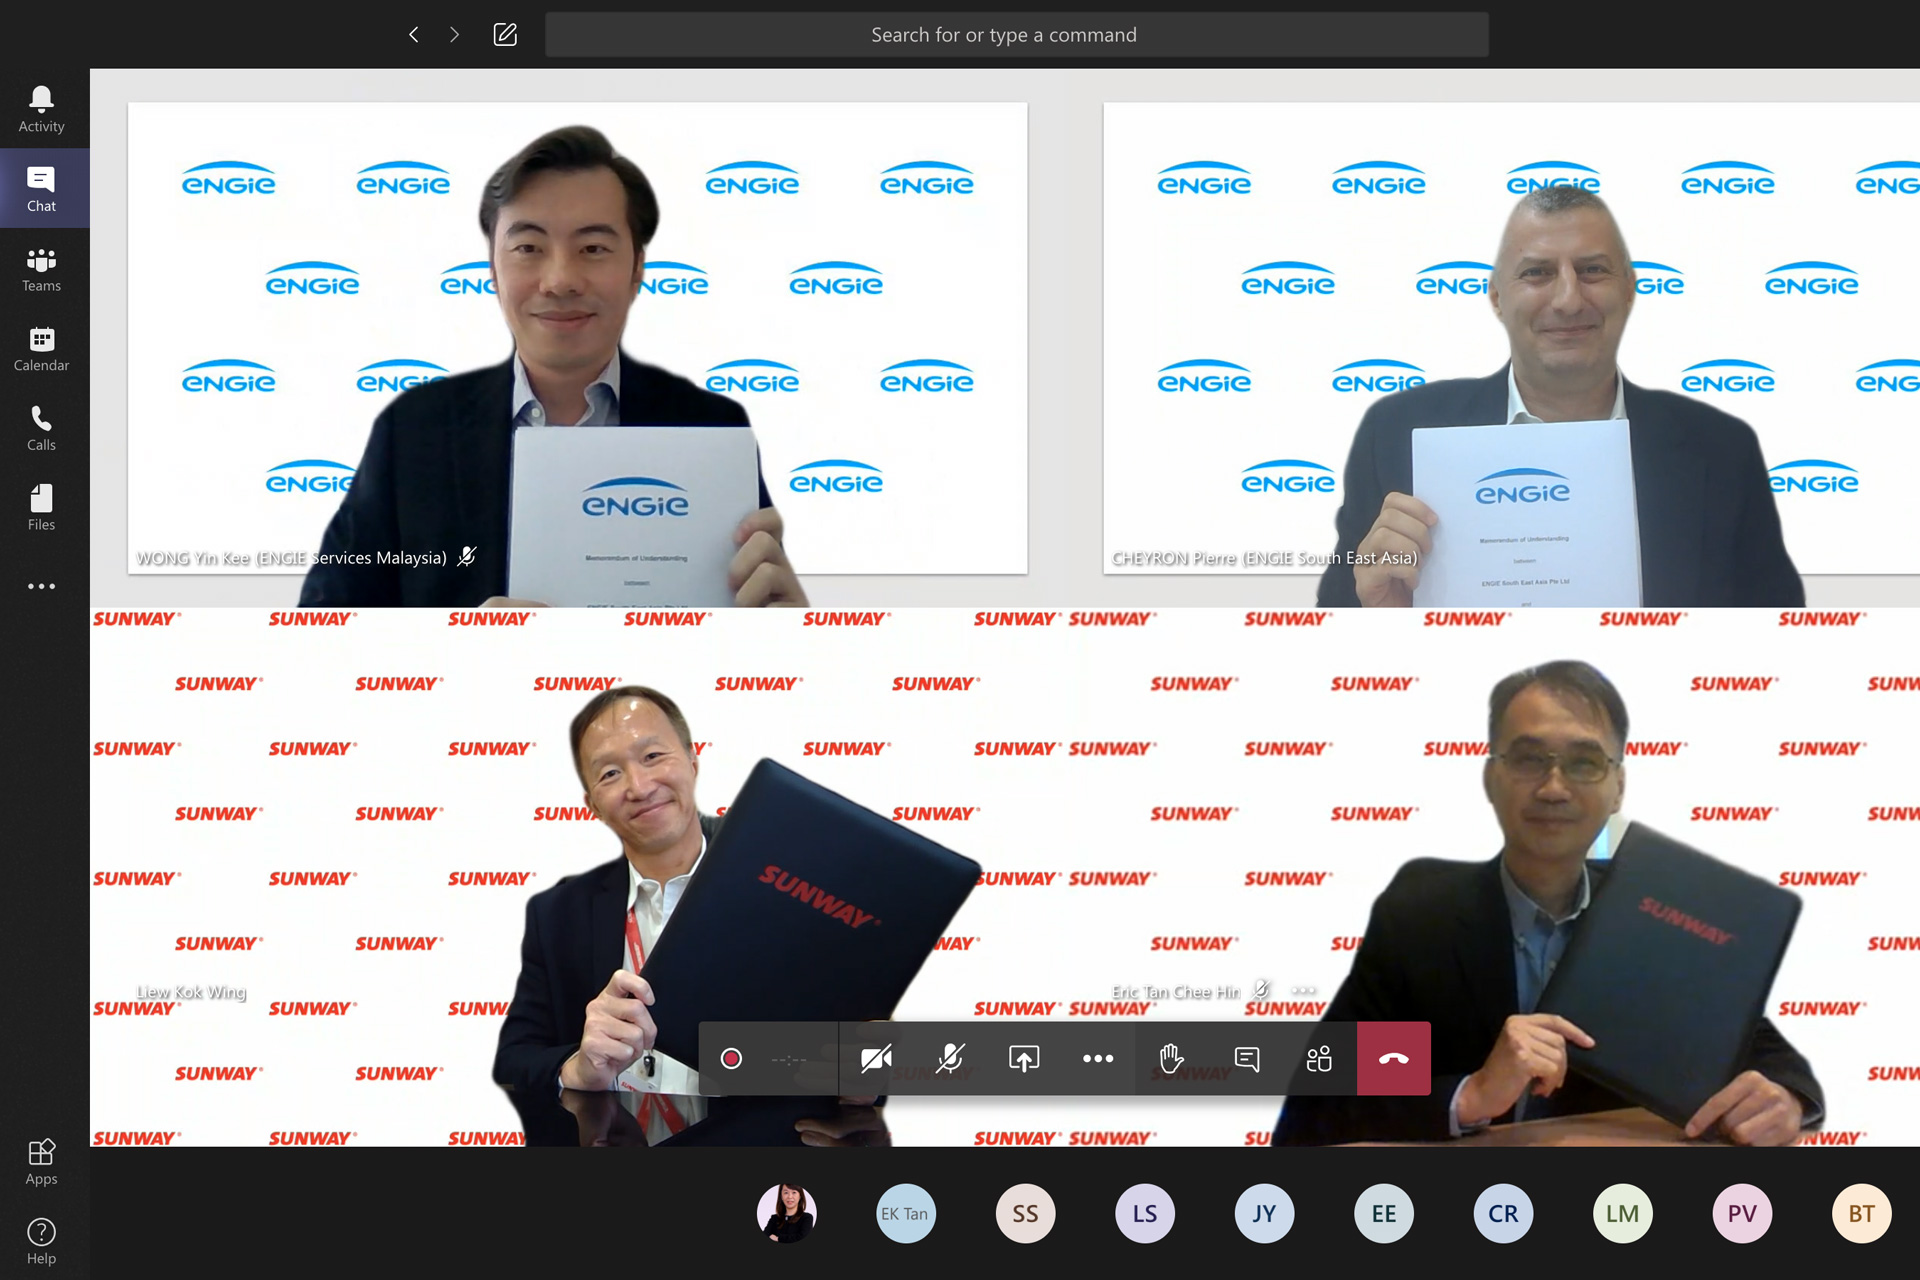Open the Apps store
The width and height of the screenshot is (1920, 1280).
pos(41,1162)
